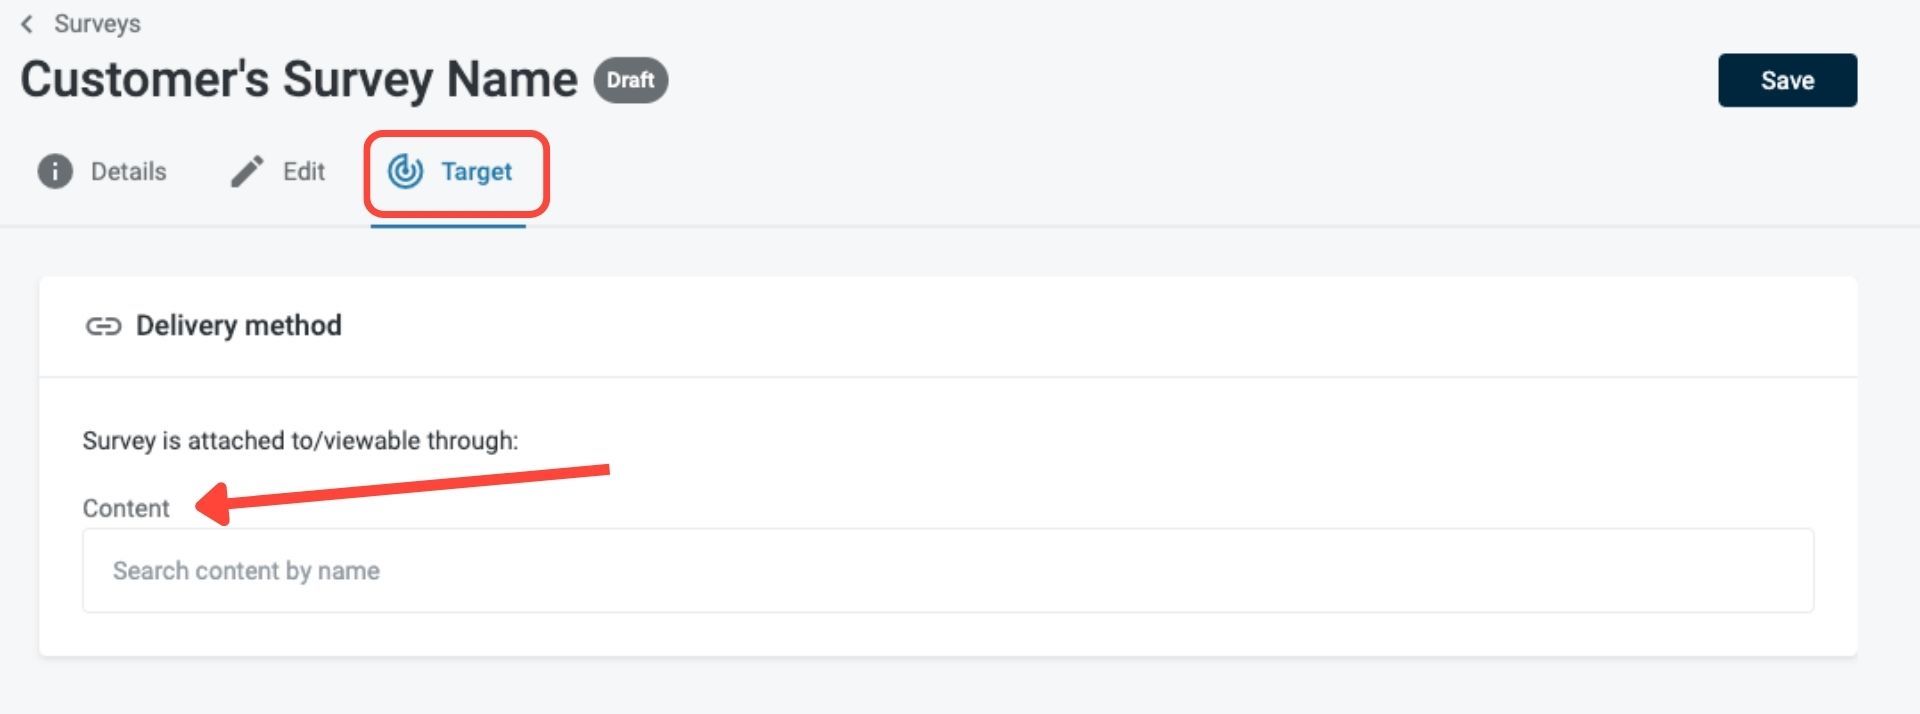Focus the Search content by name field
The width and height of the screenshot is (1920, 714).
(x=947, y=570)
